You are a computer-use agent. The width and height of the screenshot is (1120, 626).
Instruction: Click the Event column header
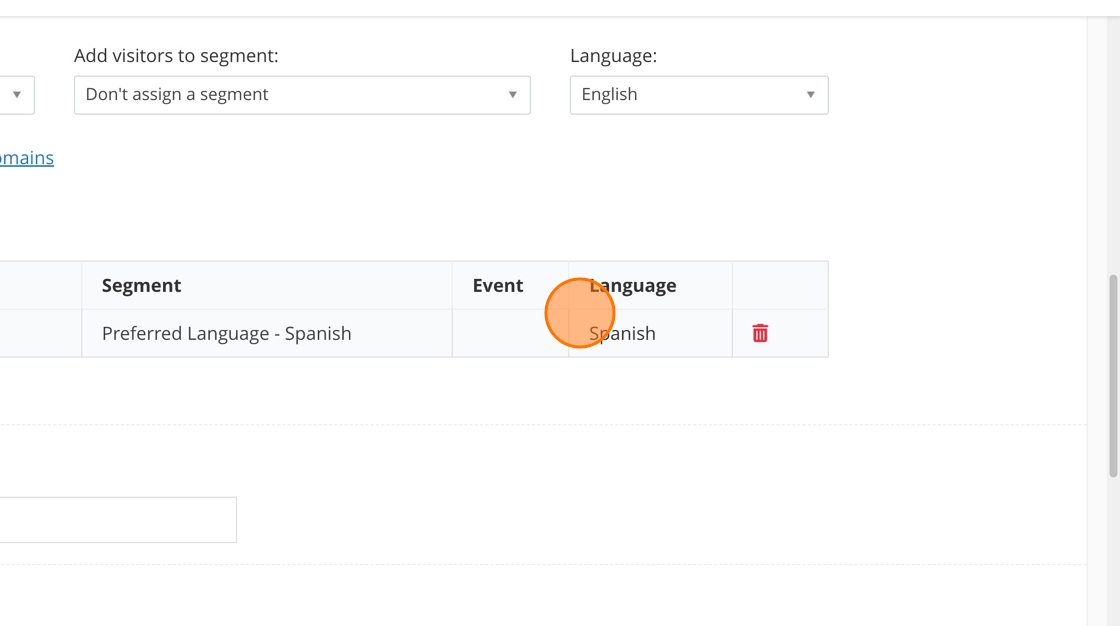point(498,286)
